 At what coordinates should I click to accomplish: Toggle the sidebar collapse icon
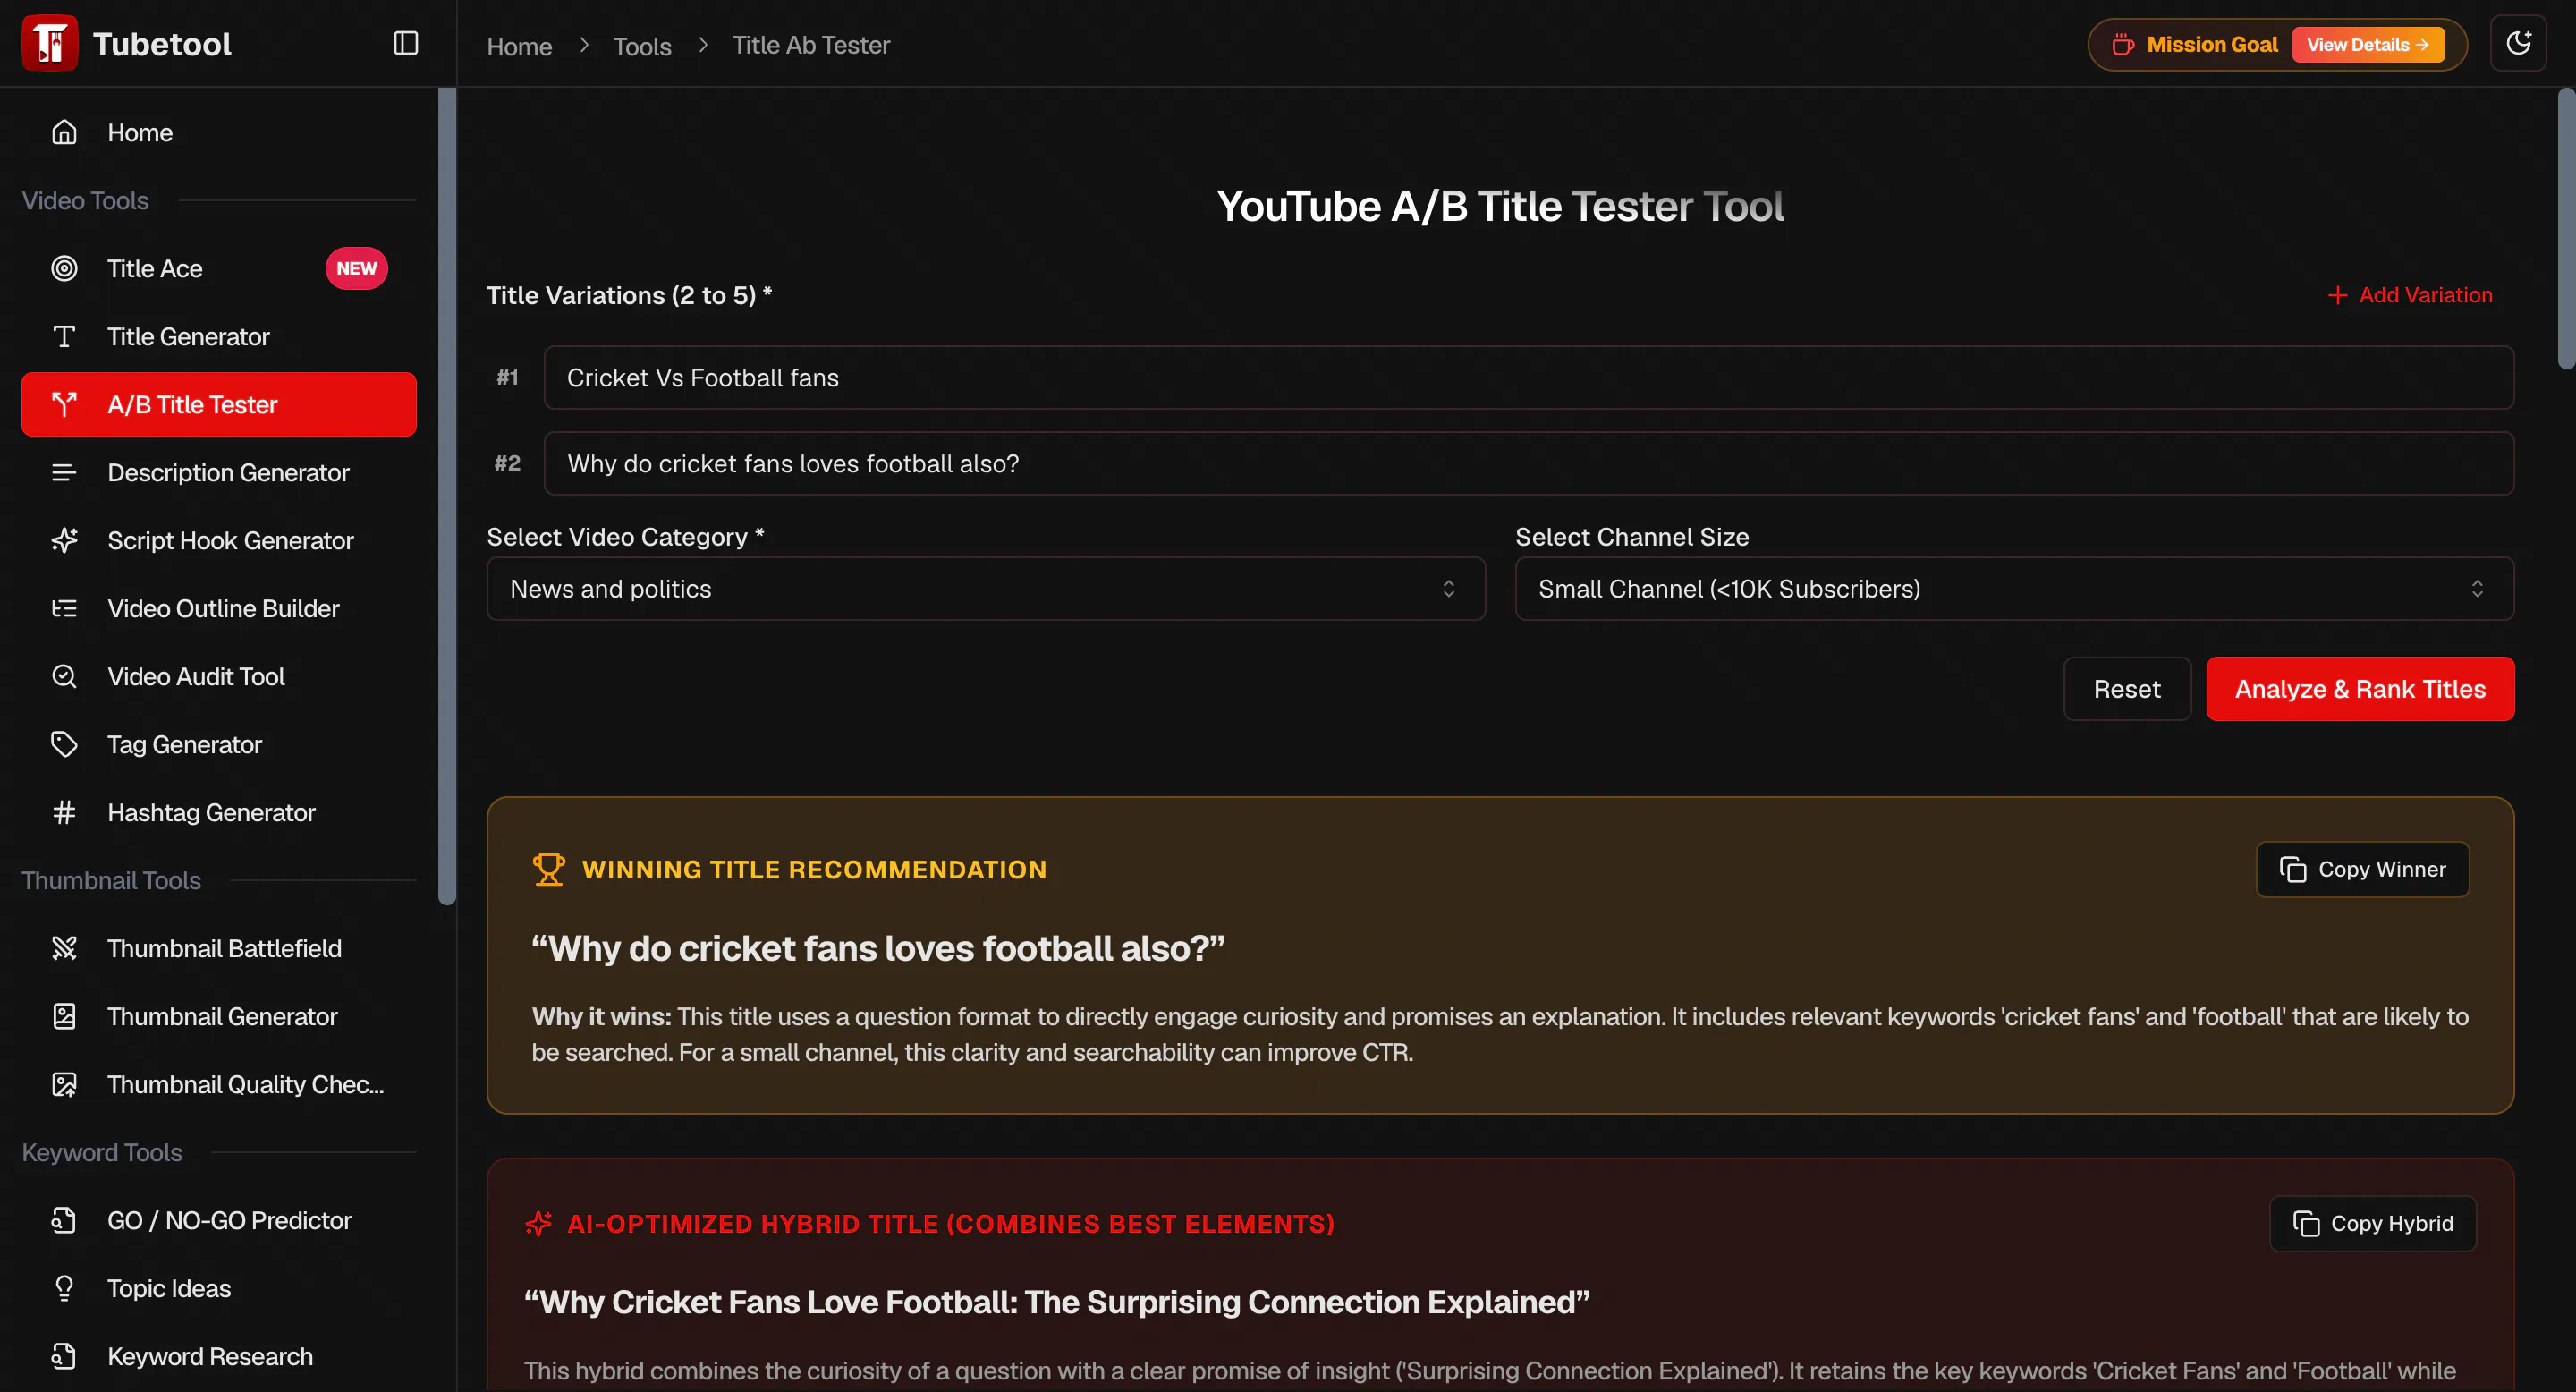pos(405,43)
